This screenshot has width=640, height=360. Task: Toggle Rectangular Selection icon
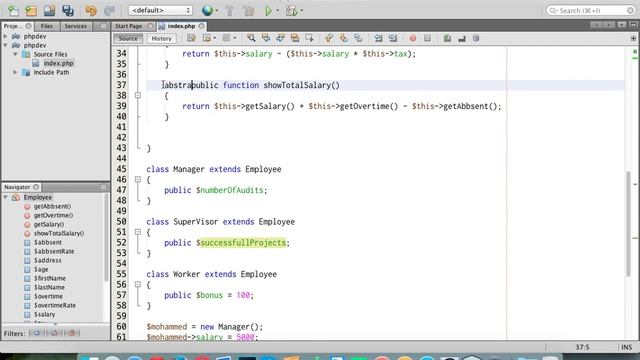[x=309, y=38]
